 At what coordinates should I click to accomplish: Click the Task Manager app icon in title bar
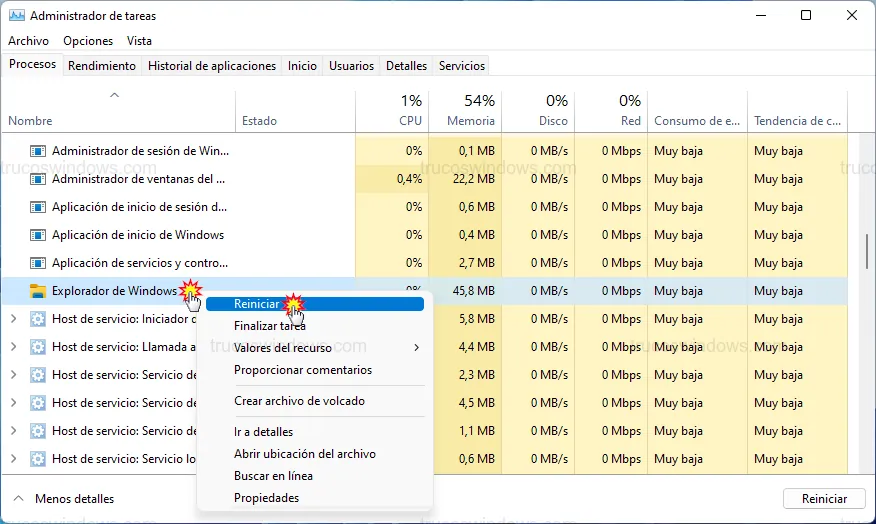[x=15, y=16]
